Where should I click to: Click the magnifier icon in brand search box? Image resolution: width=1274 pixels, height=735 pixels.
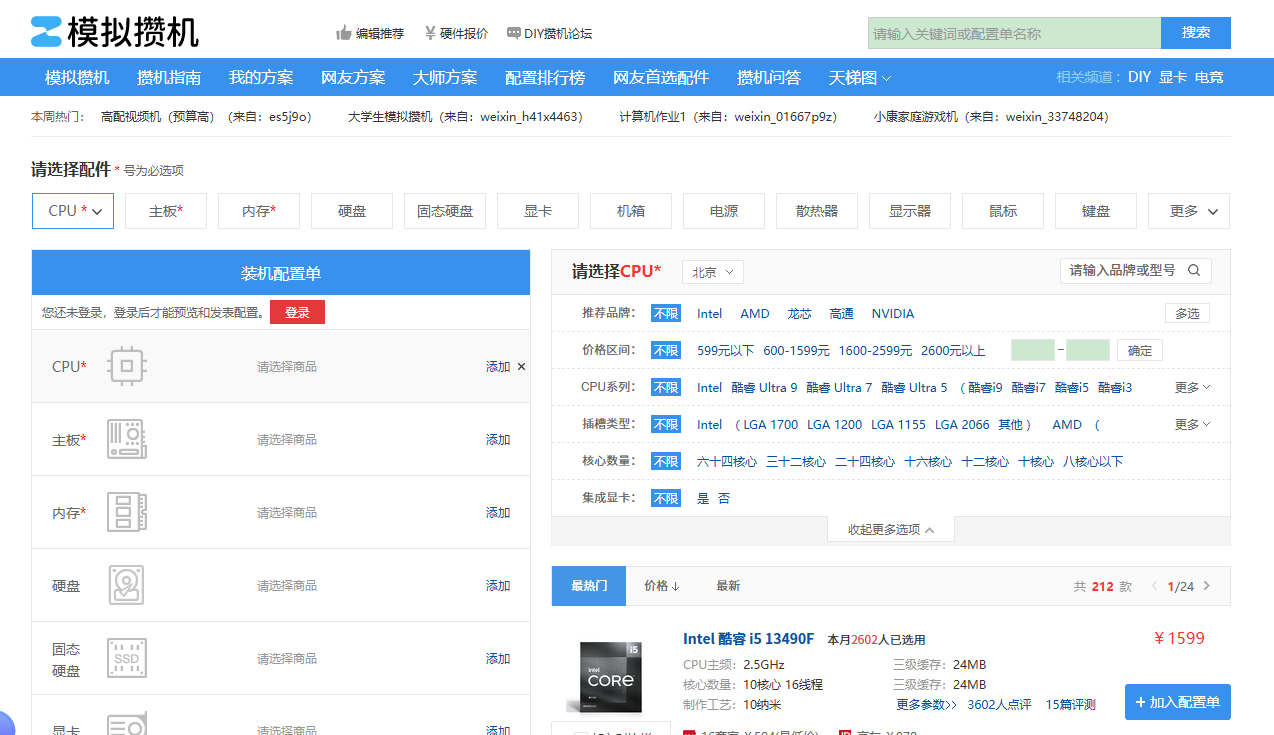[x=1194, y=270]
